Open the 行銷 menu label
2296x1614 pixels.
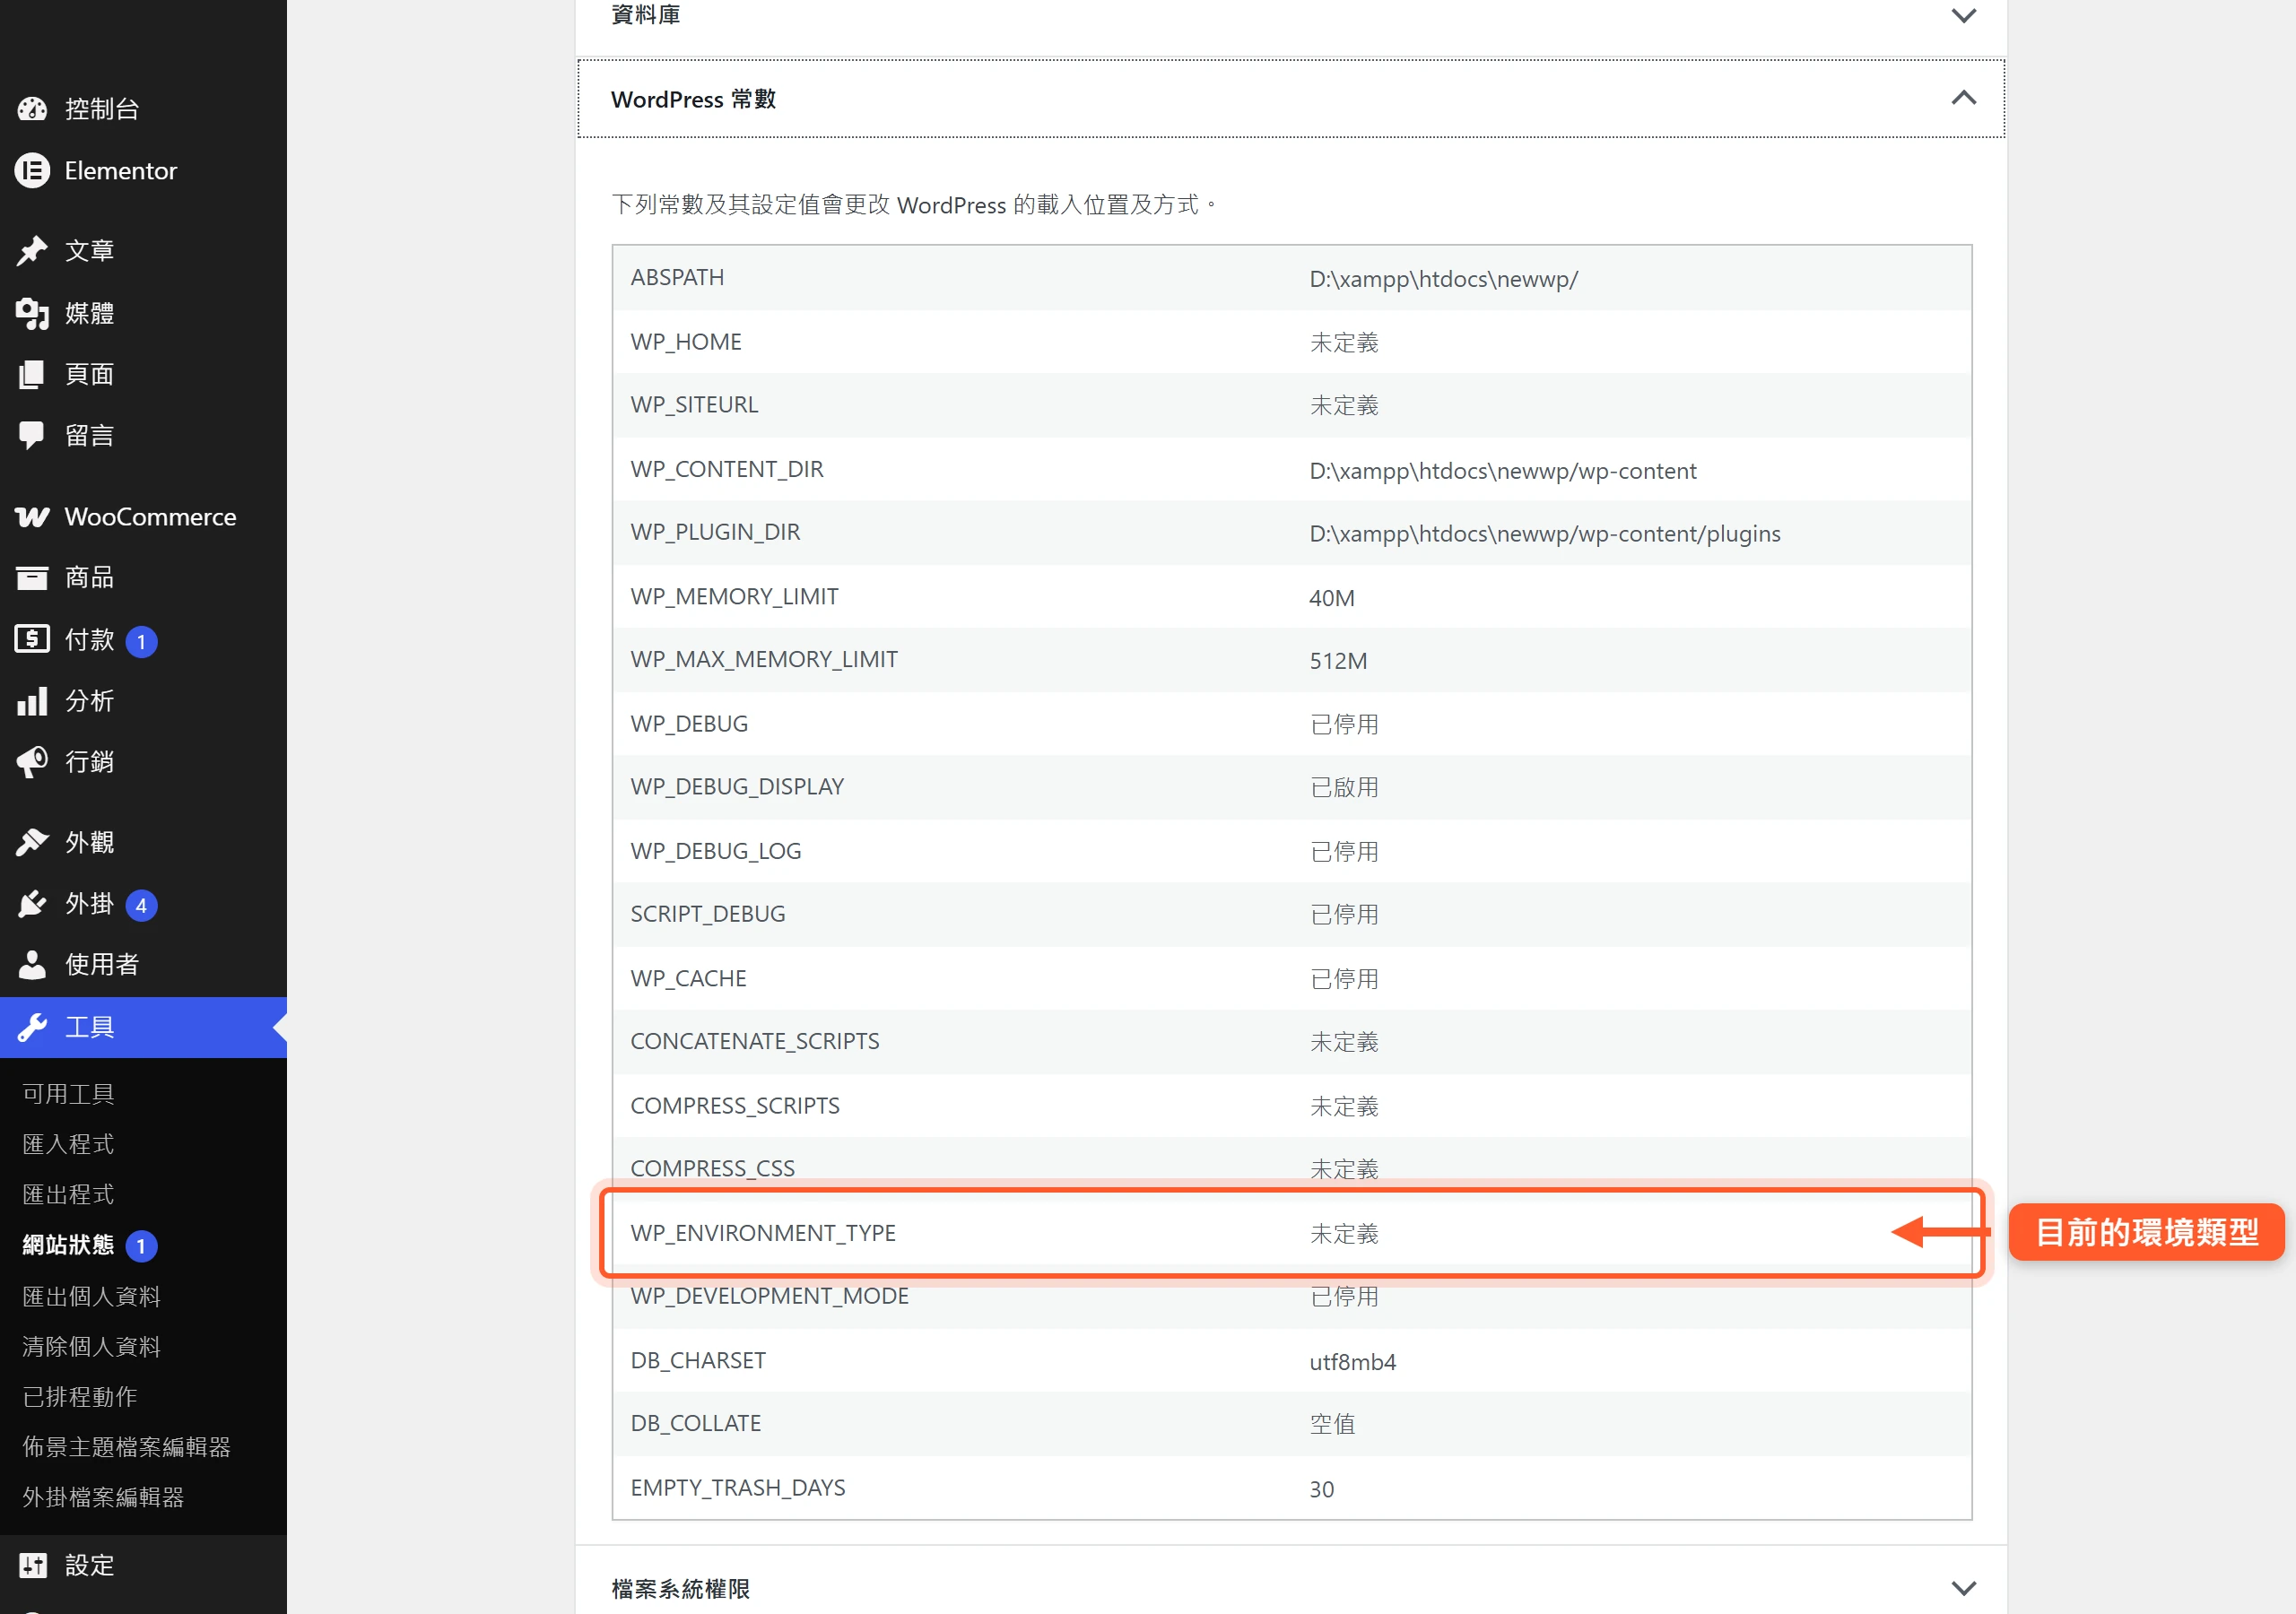89,762
